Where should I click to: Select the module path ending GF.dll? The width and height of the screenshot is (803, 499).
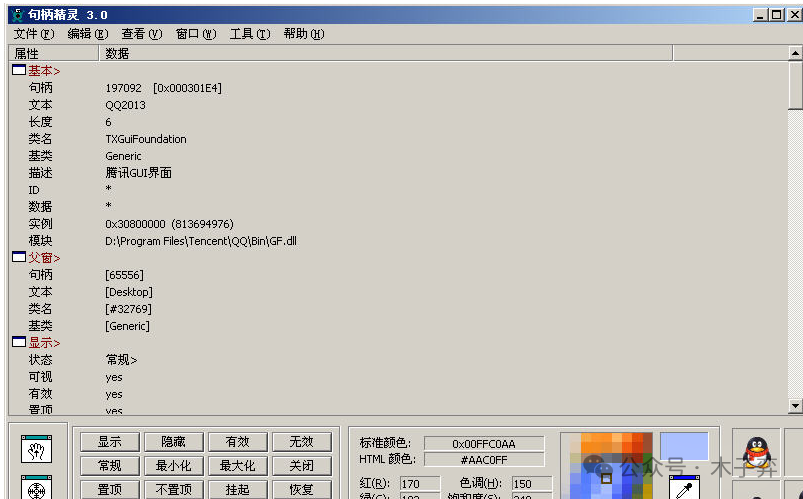click(201, 241)
